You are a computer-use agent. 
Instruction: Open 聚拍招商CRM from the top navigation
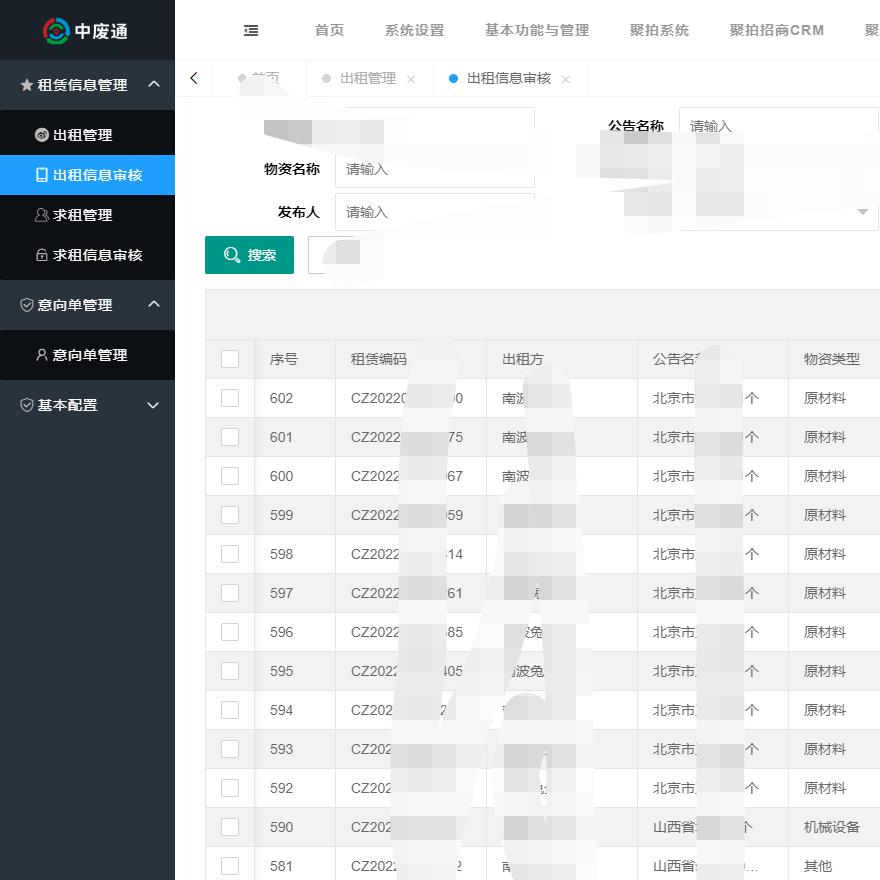click(778, 30)
